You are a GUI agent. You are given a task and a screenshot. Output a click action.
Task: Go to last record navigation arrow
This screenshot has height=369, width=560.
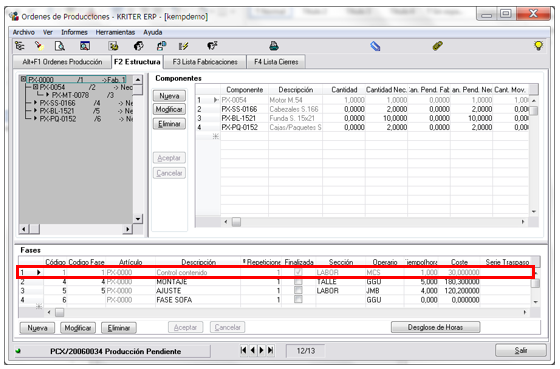pyautogui.click(x=270, y=350)
